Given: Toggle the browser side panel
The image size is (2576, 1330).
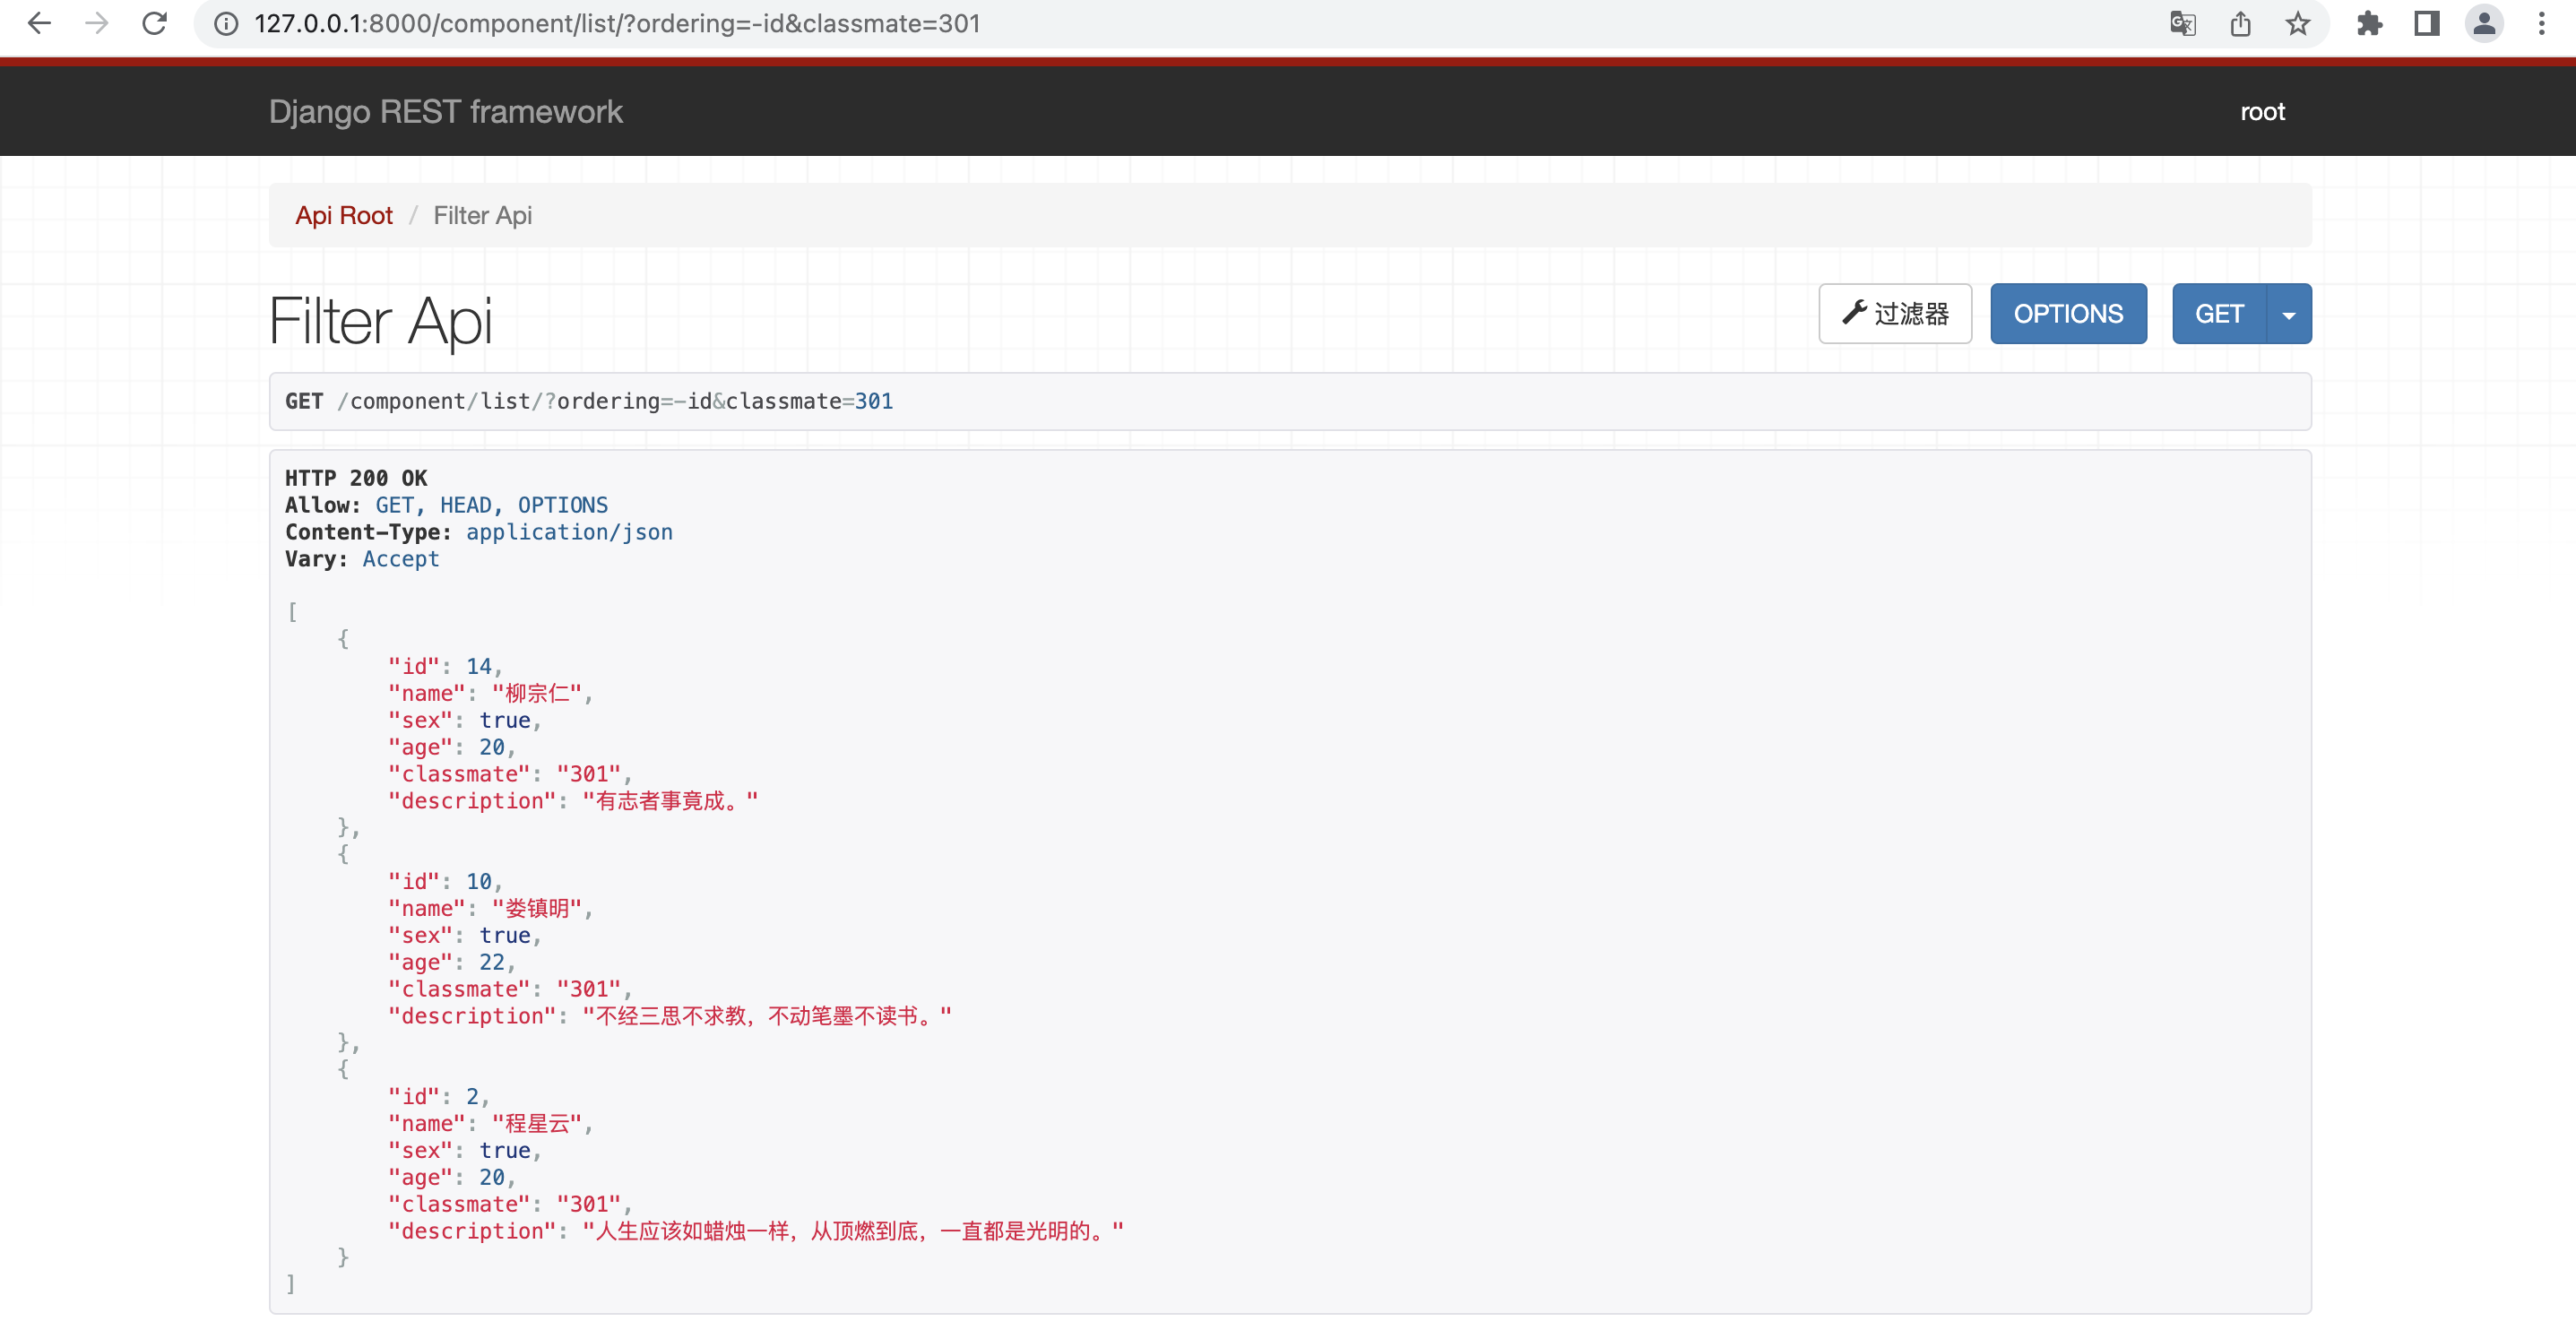Looking at the screenshot, I should [2427, 23].
